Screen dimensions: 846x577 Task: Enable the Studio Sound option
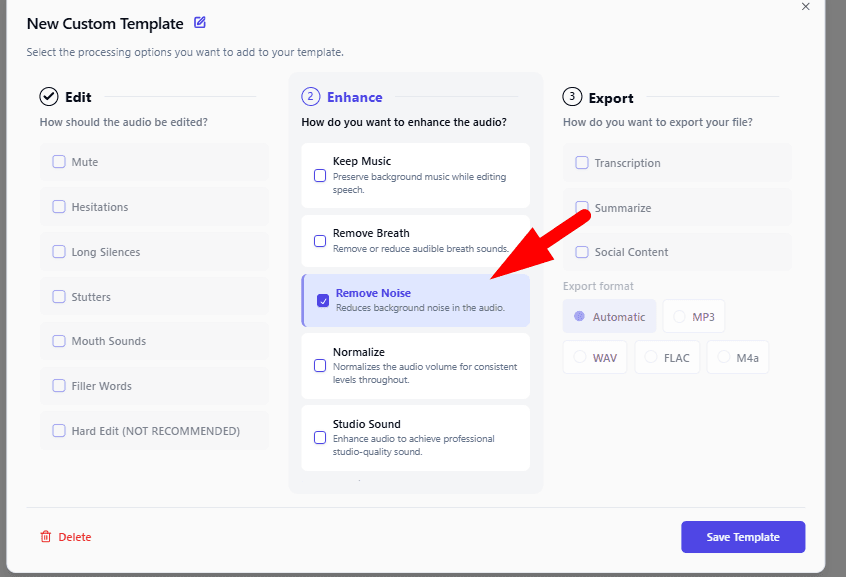pos(320,438)
